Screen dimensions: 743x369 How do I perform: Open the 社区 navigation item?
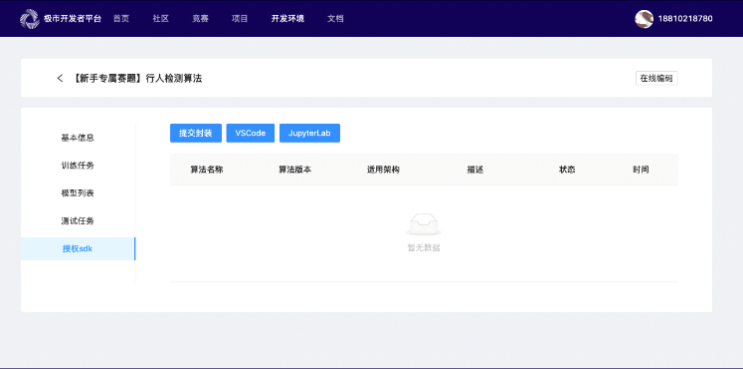pos(161,19)
